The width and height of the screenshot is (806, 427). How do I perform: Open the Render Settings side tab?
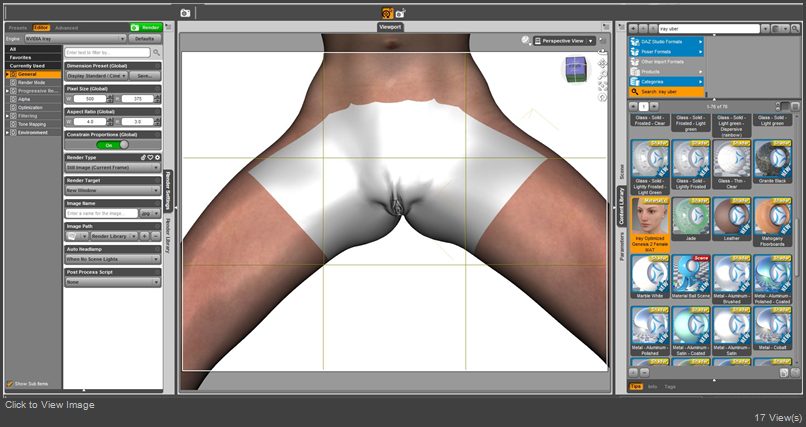click(168, 190)
